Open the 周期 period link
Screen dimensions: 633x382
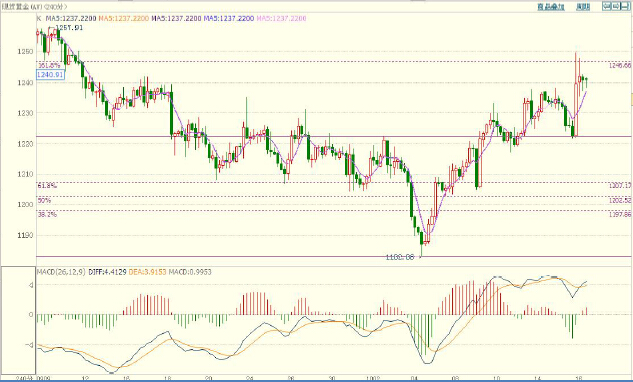click(583, 7)
